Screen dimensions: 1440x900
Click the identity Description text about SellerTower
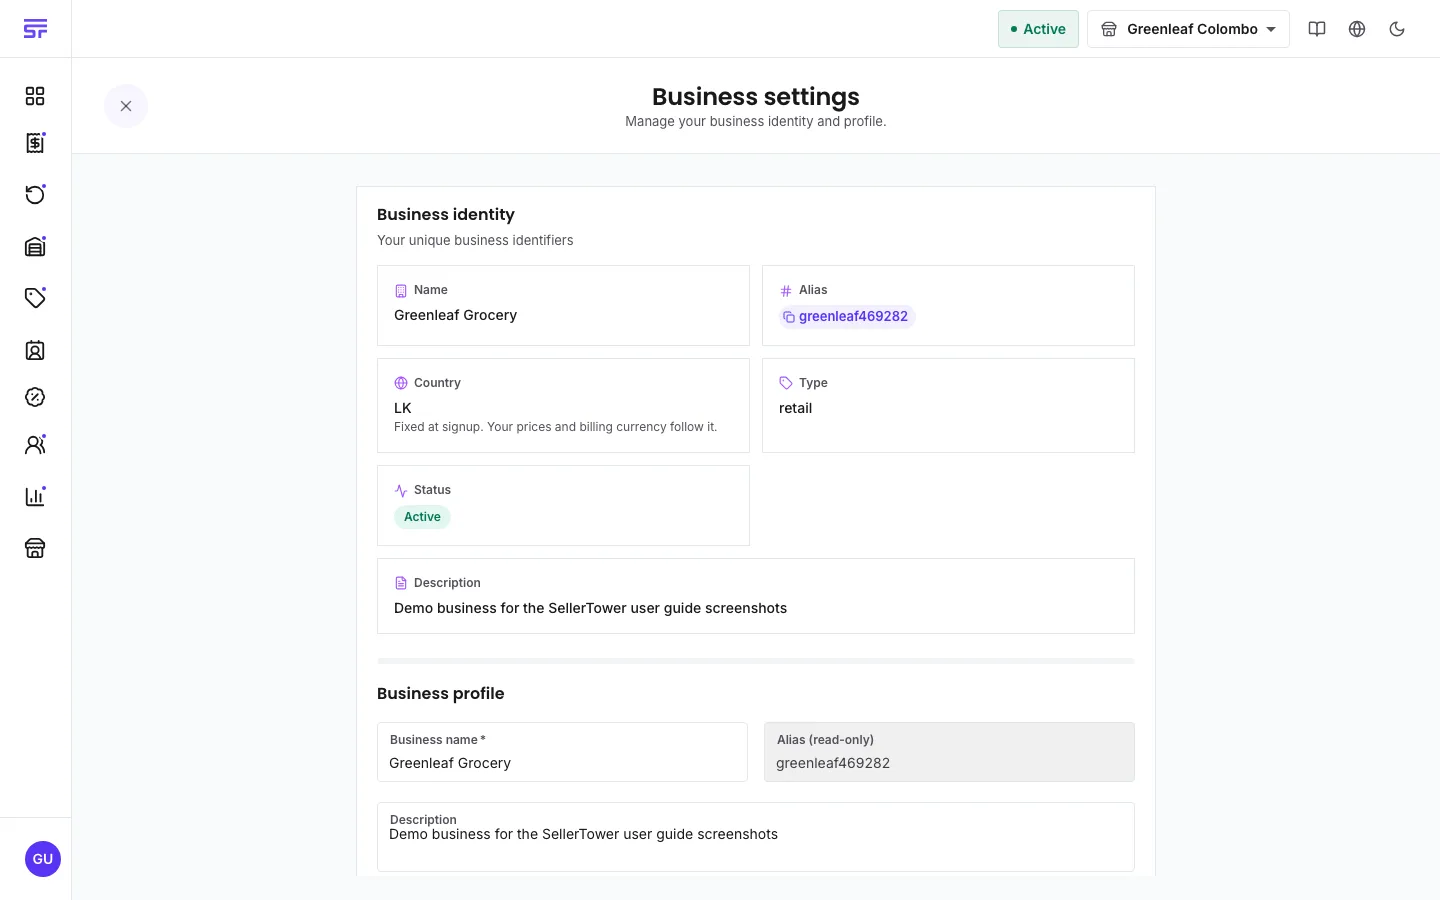(x=590, y=608)
